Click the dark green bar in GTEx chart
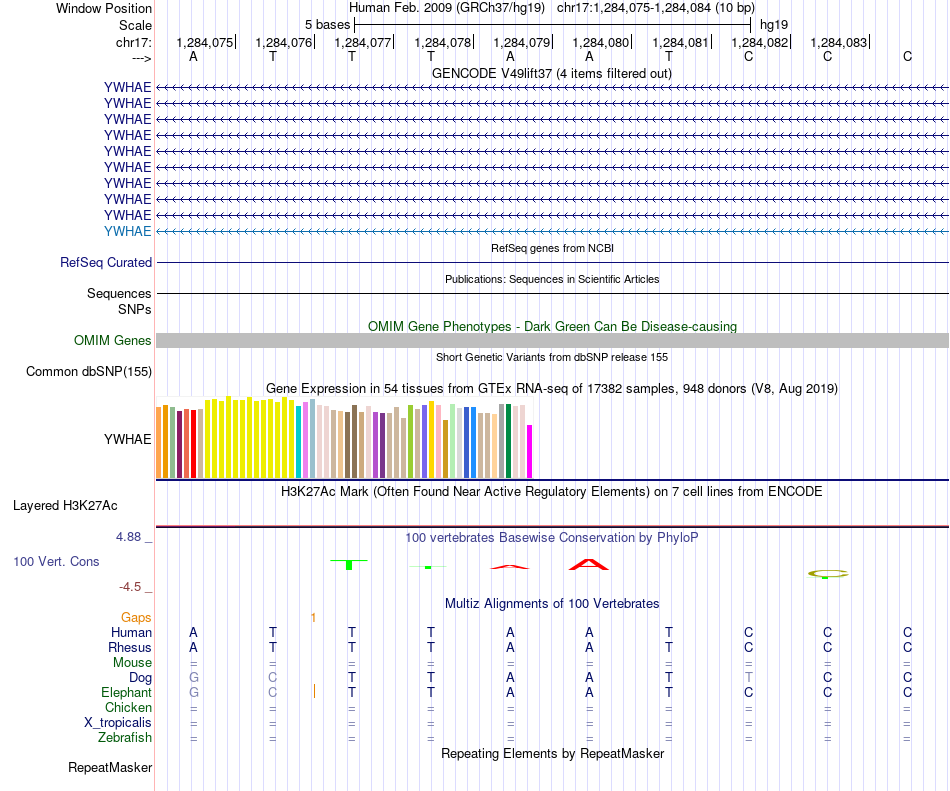The width and height of the screenshot is (950, 791). (x=508, y=441)
